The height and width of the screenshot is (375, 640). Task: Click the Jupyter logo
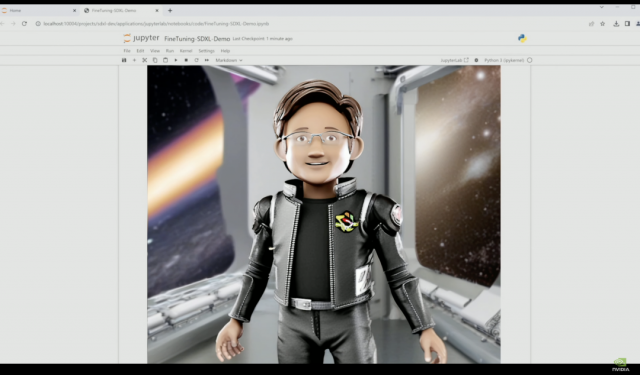coord(141,38)
